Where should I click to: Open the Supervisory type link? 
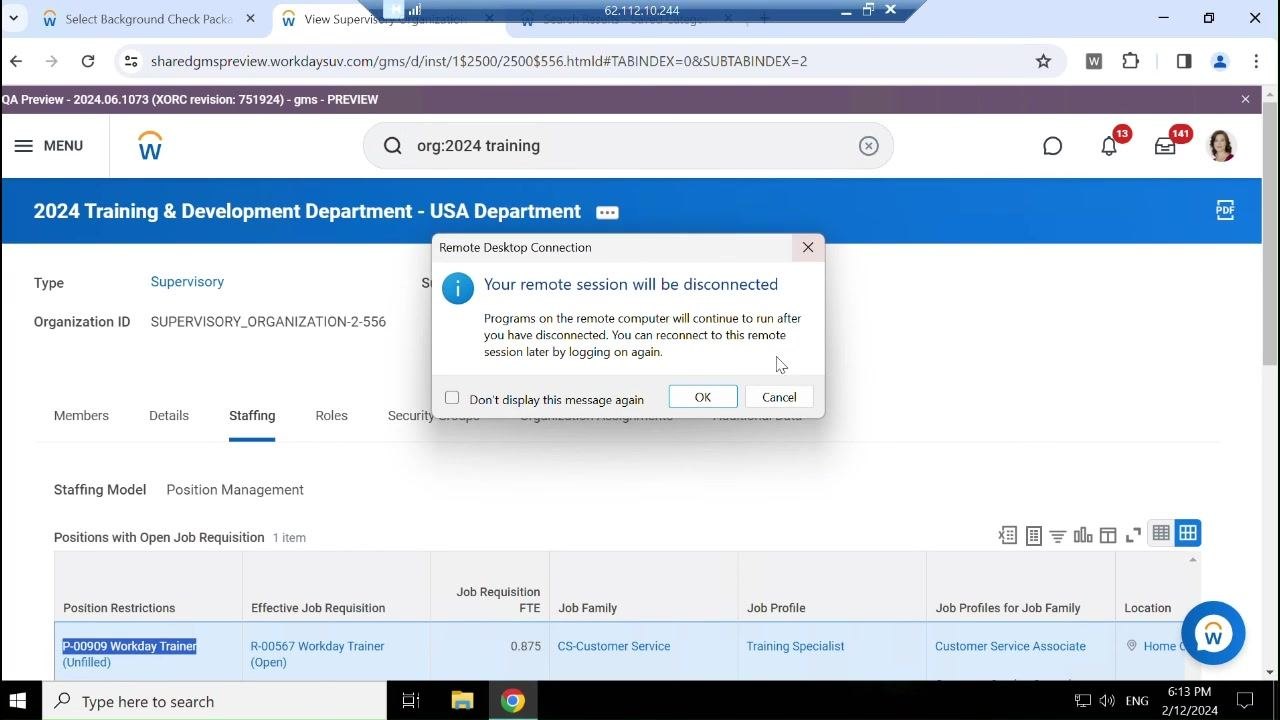pos(187,282)
